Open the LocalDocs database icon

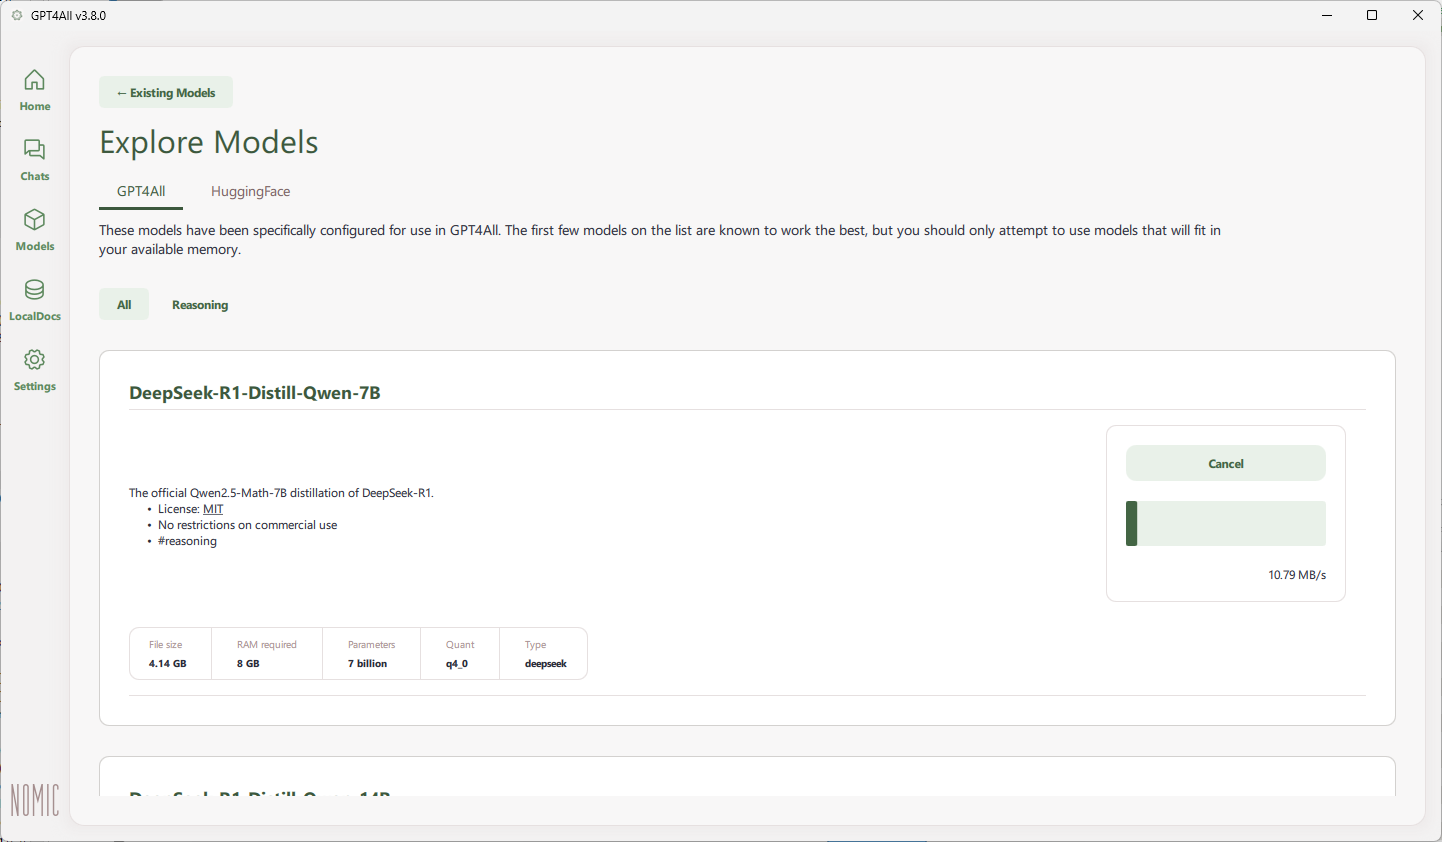[34, 290]
